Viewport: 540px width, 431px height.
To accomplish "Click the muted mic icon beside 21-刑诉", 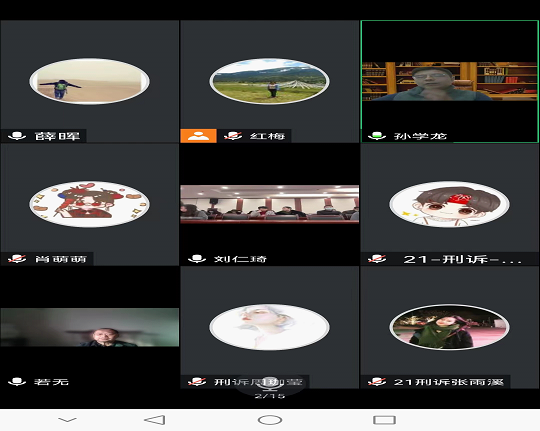I will (377, 259).
